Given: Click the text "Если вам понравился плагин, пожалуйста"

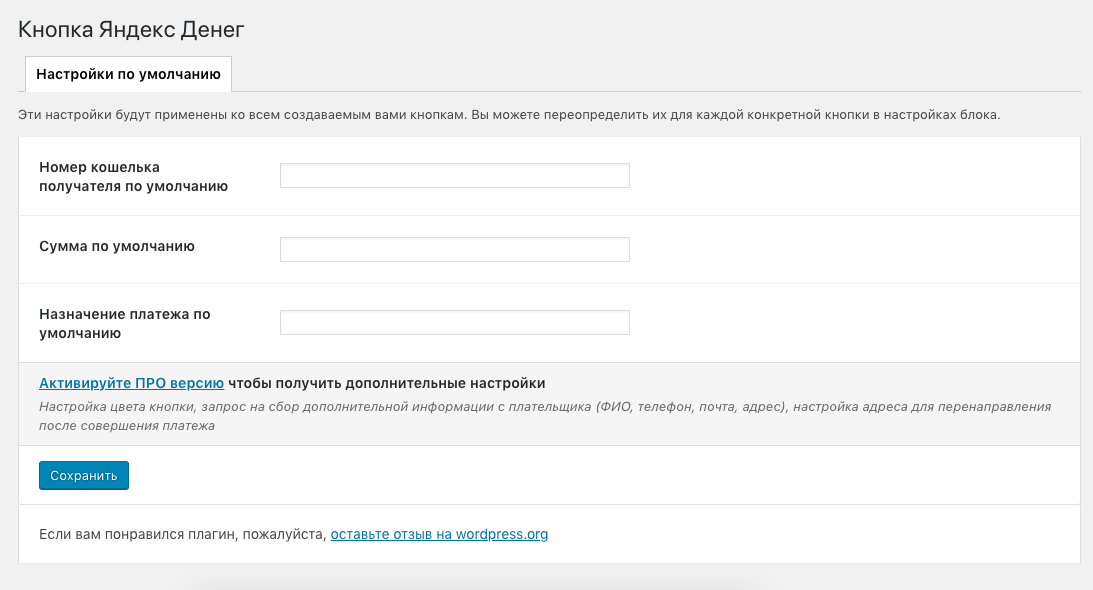Looking at the screenshot, I should pos(182,534).
